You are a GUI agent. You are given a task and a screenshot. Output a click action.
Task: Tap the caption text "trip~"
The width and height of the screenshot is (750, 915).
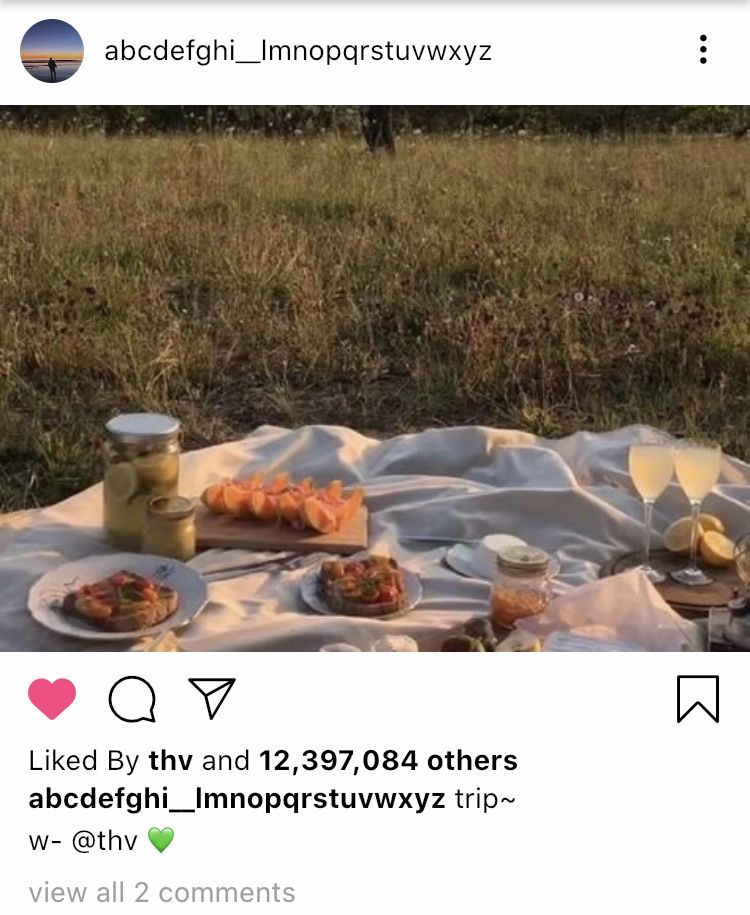click(485, 799)
